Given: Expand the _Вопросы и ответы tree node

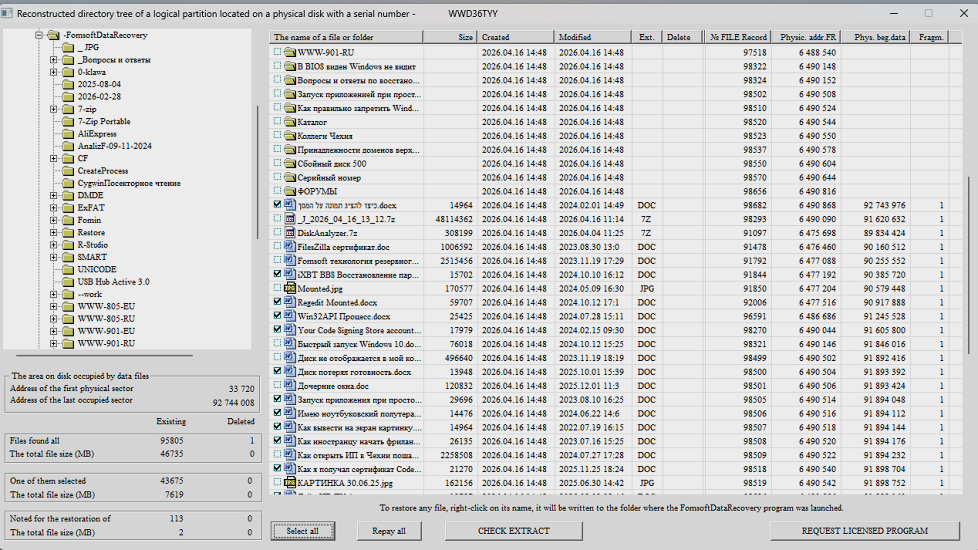Looking at the screenshot, I should tap(54, 60).
